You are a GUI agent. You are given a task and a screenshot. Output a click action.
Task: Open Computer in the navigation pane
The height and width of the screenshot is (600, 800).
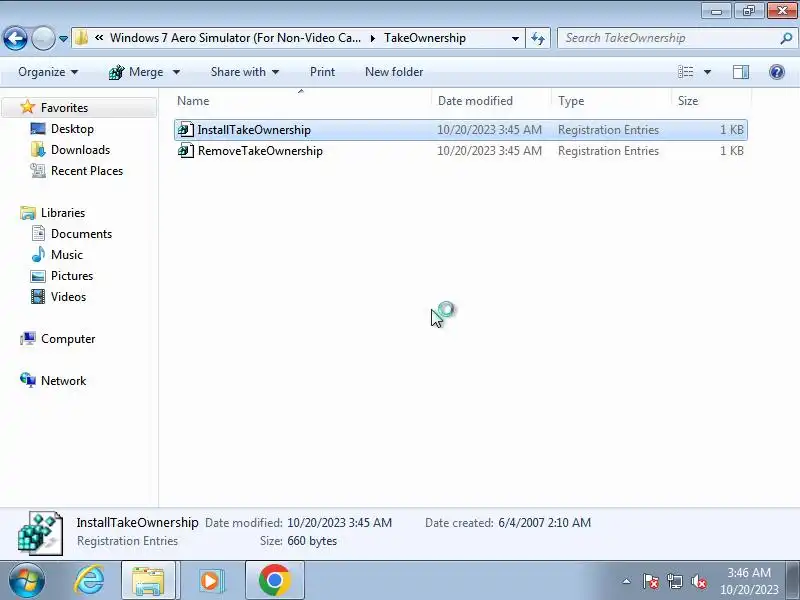(x=68, y=339)
